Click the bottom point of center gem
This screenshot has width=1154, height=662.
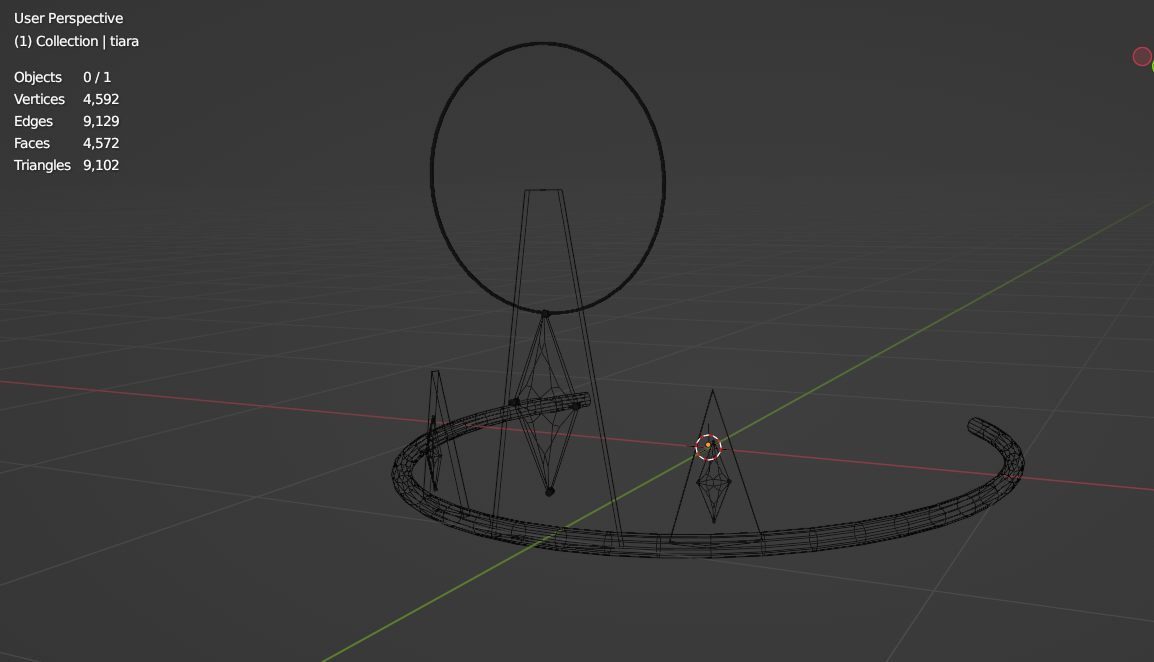(549, 491)
